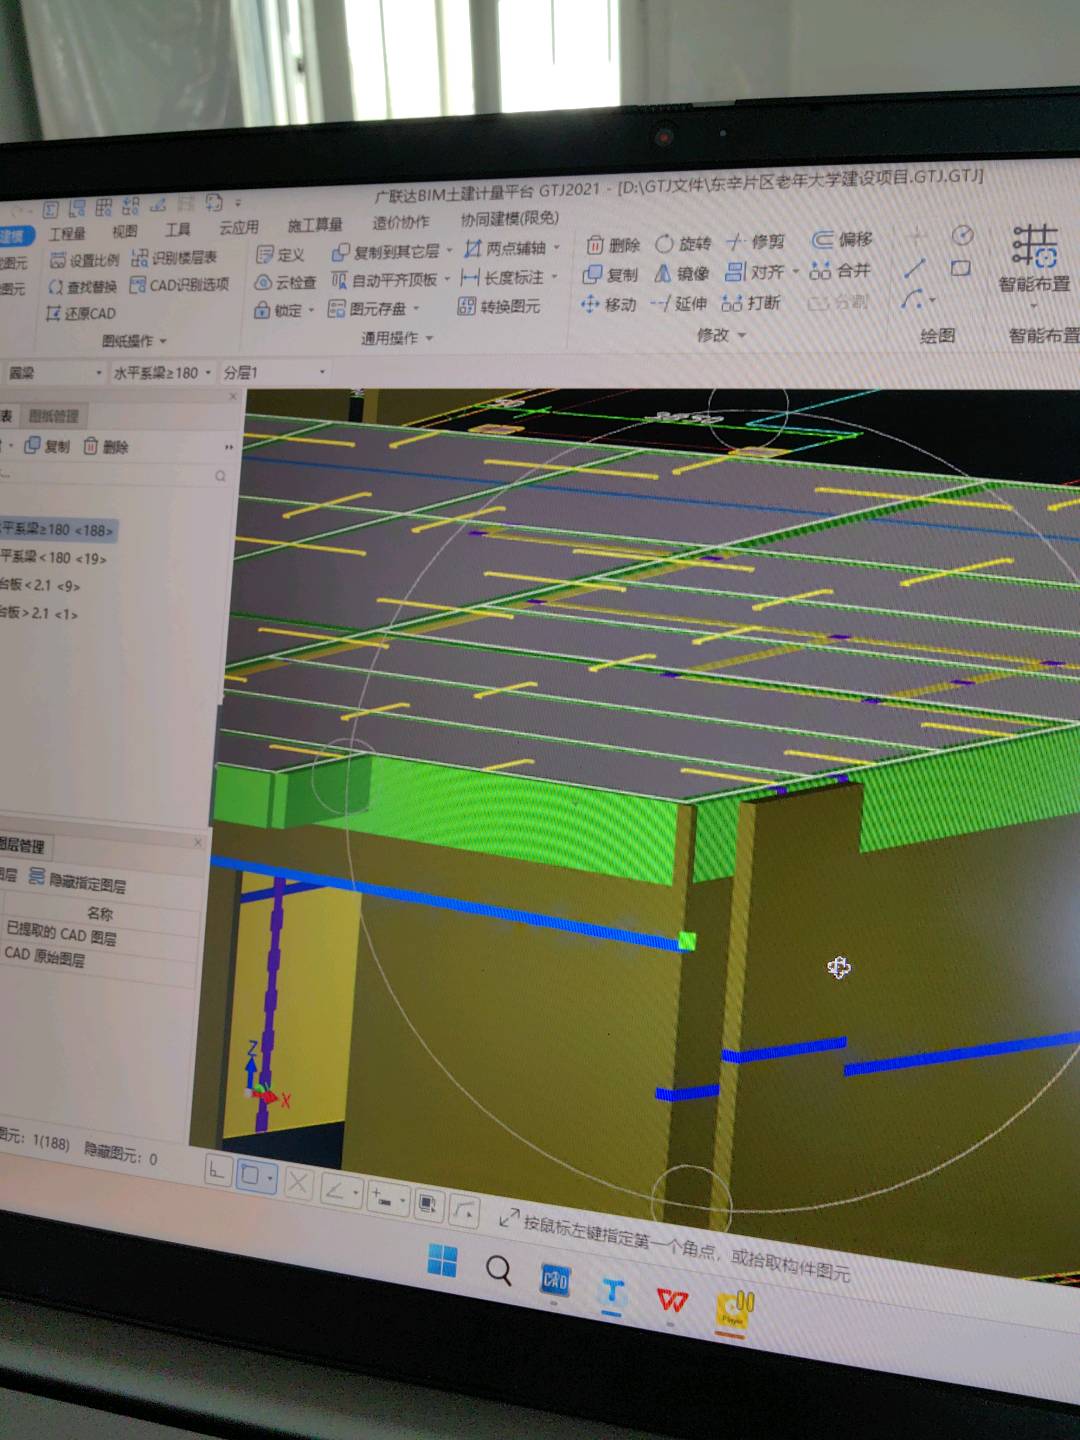
Task: Select the 打断 (break) tool
Action: [x=751, y=302]
